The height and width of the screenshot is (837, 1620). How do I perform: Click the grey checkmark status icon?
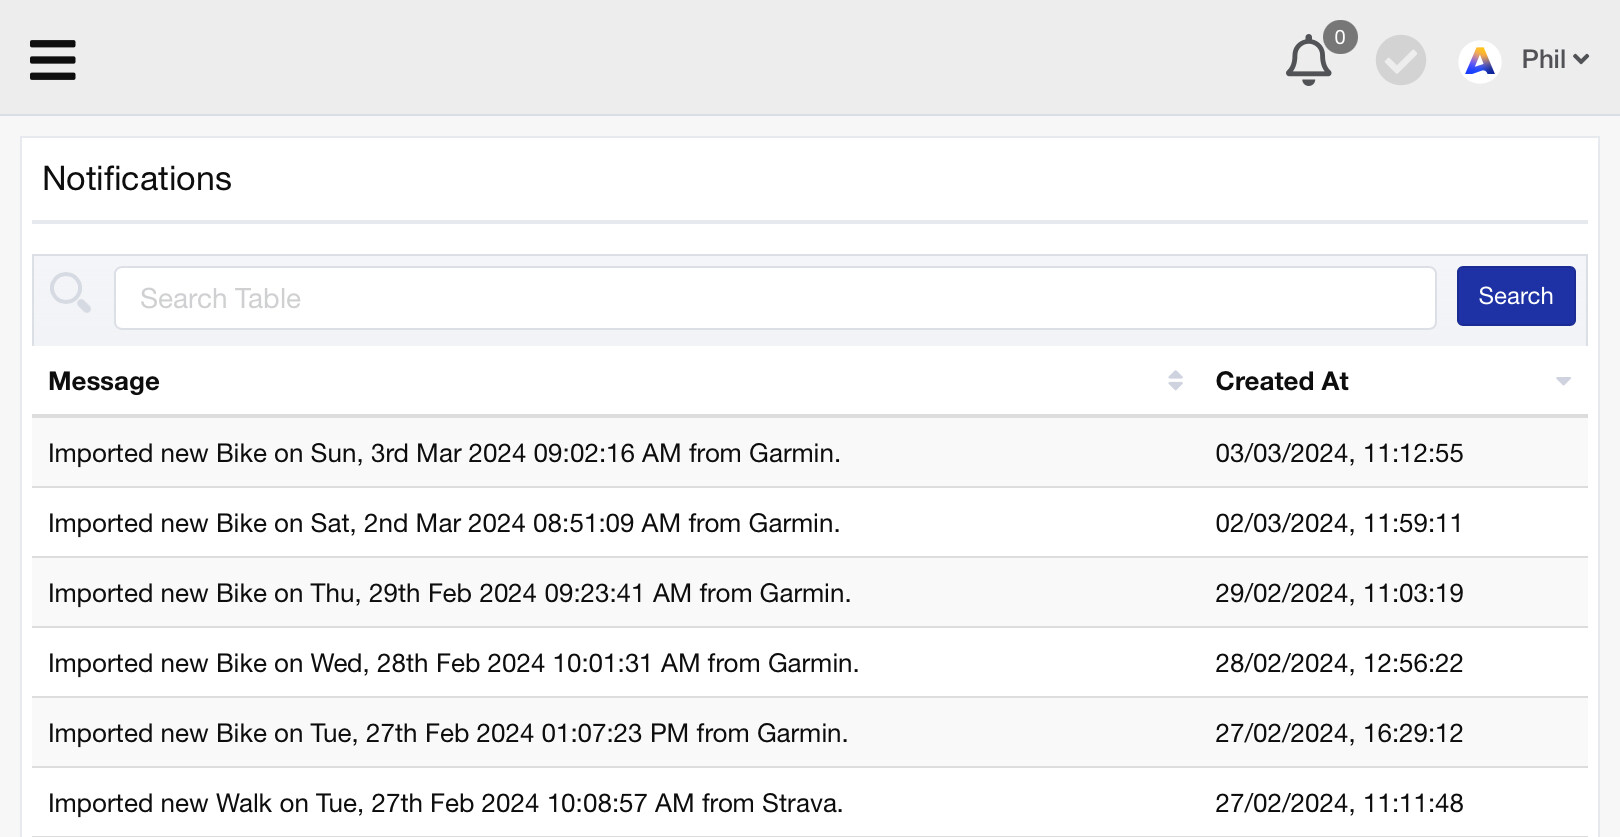(x=1400, y=61)
